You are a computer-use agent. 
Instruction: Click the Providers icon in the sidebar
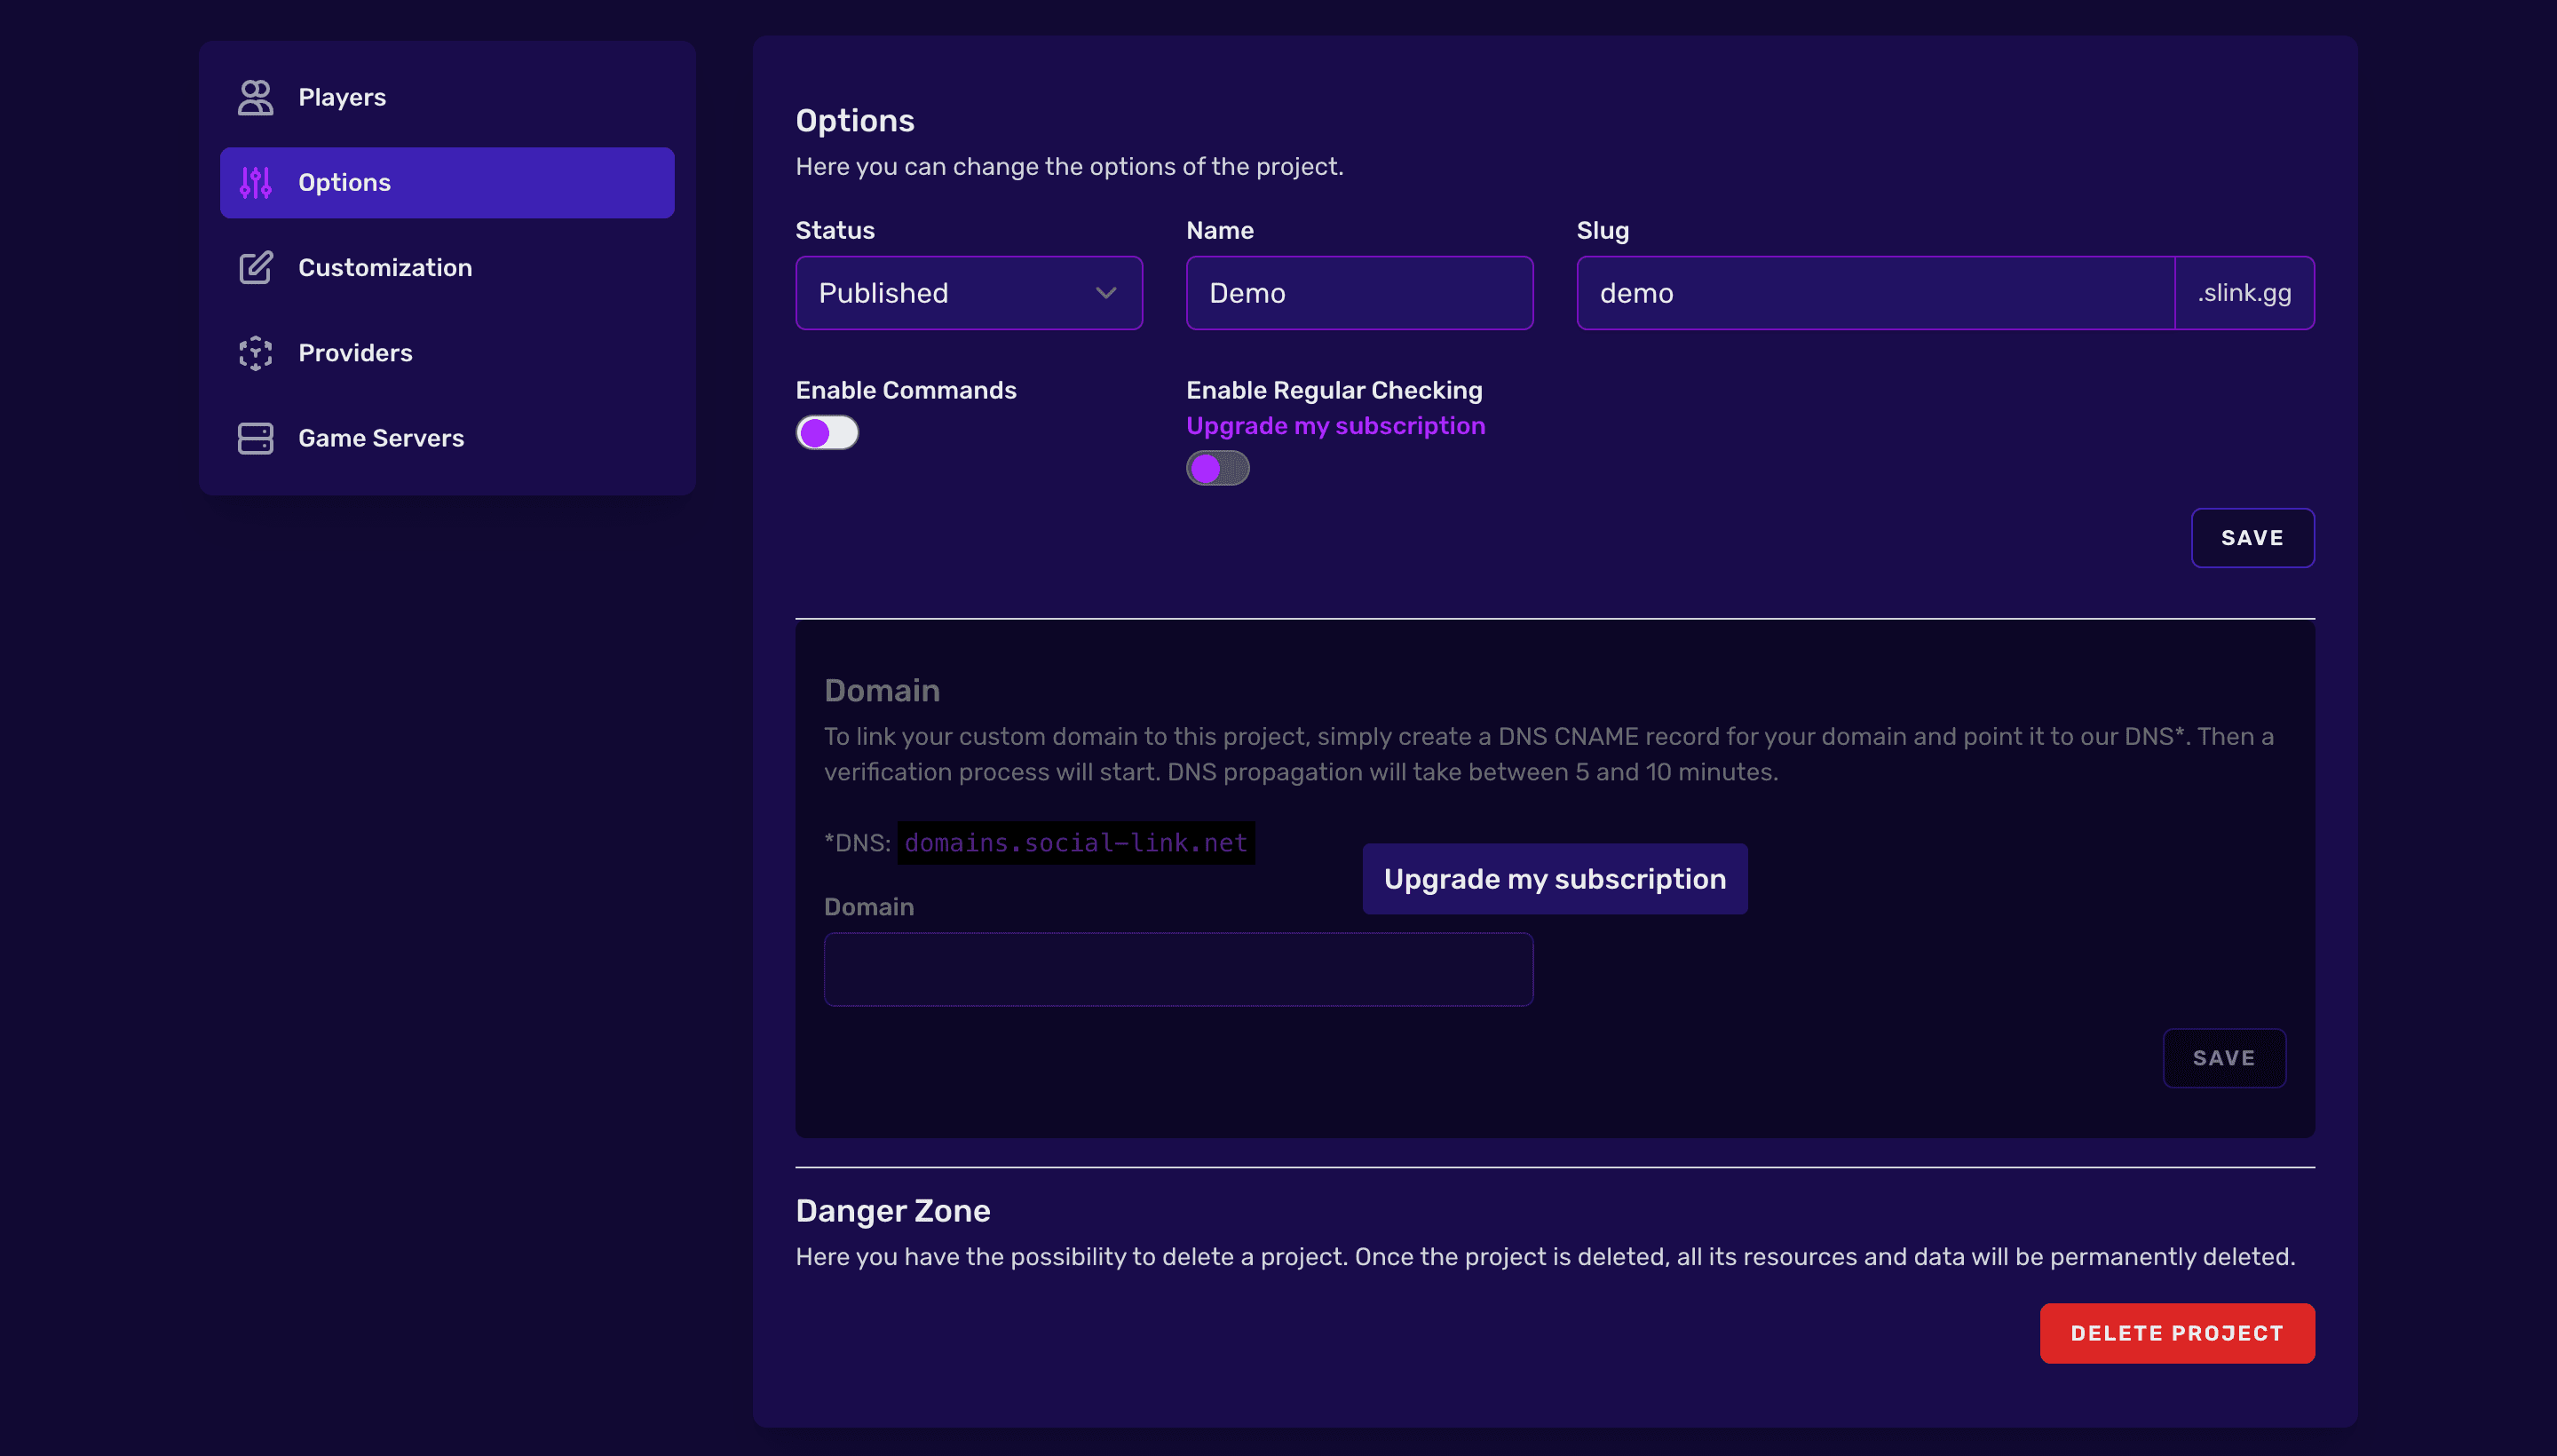256,352
